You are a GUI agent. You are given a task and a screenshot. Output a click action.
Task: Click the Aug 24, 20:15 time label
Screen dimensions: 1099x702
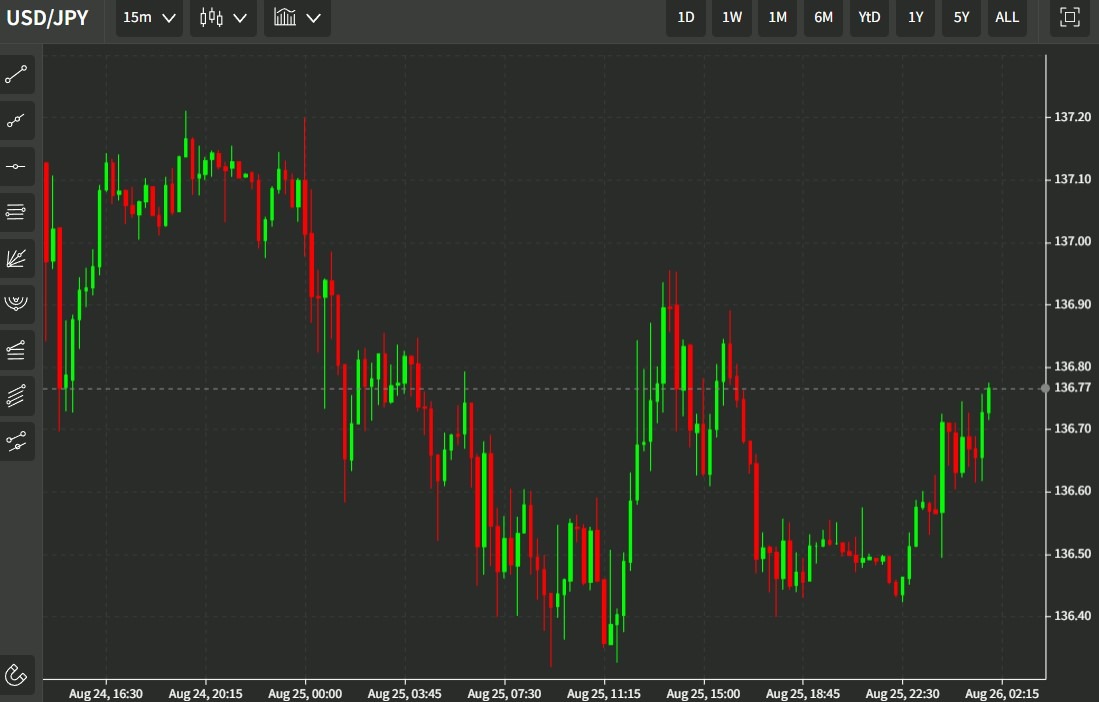click(x=205, y=694)
